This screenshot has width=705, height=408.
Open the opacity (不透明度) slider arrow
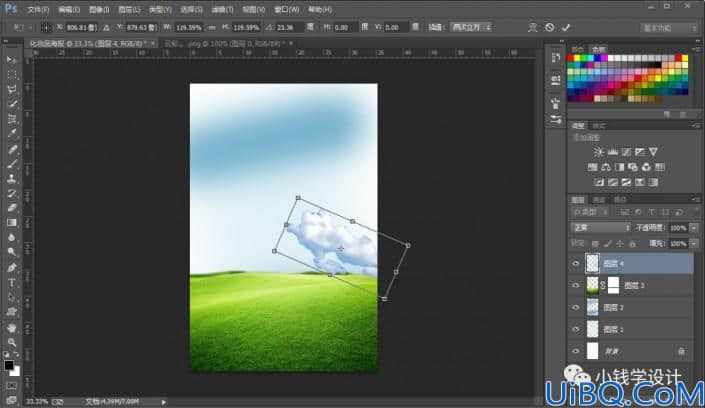point(695,228)
